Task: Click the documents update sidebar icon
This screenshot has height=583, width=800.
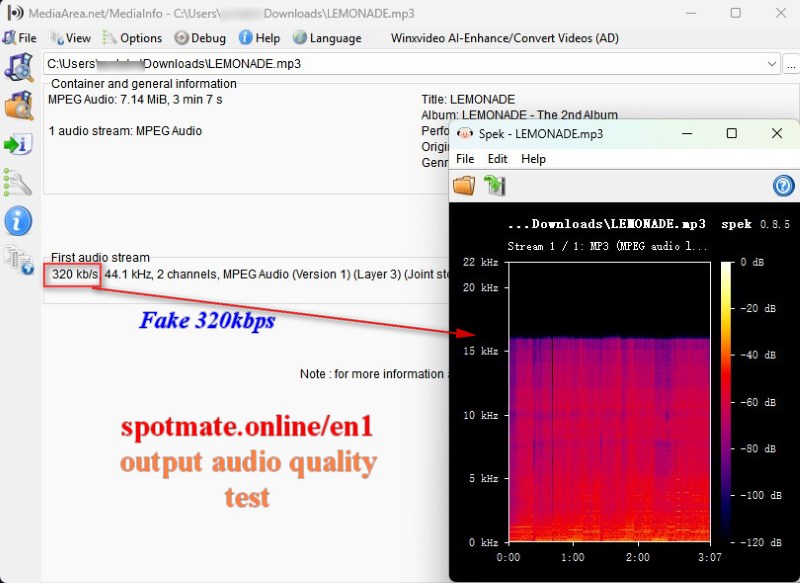Action: click(19, 260)
